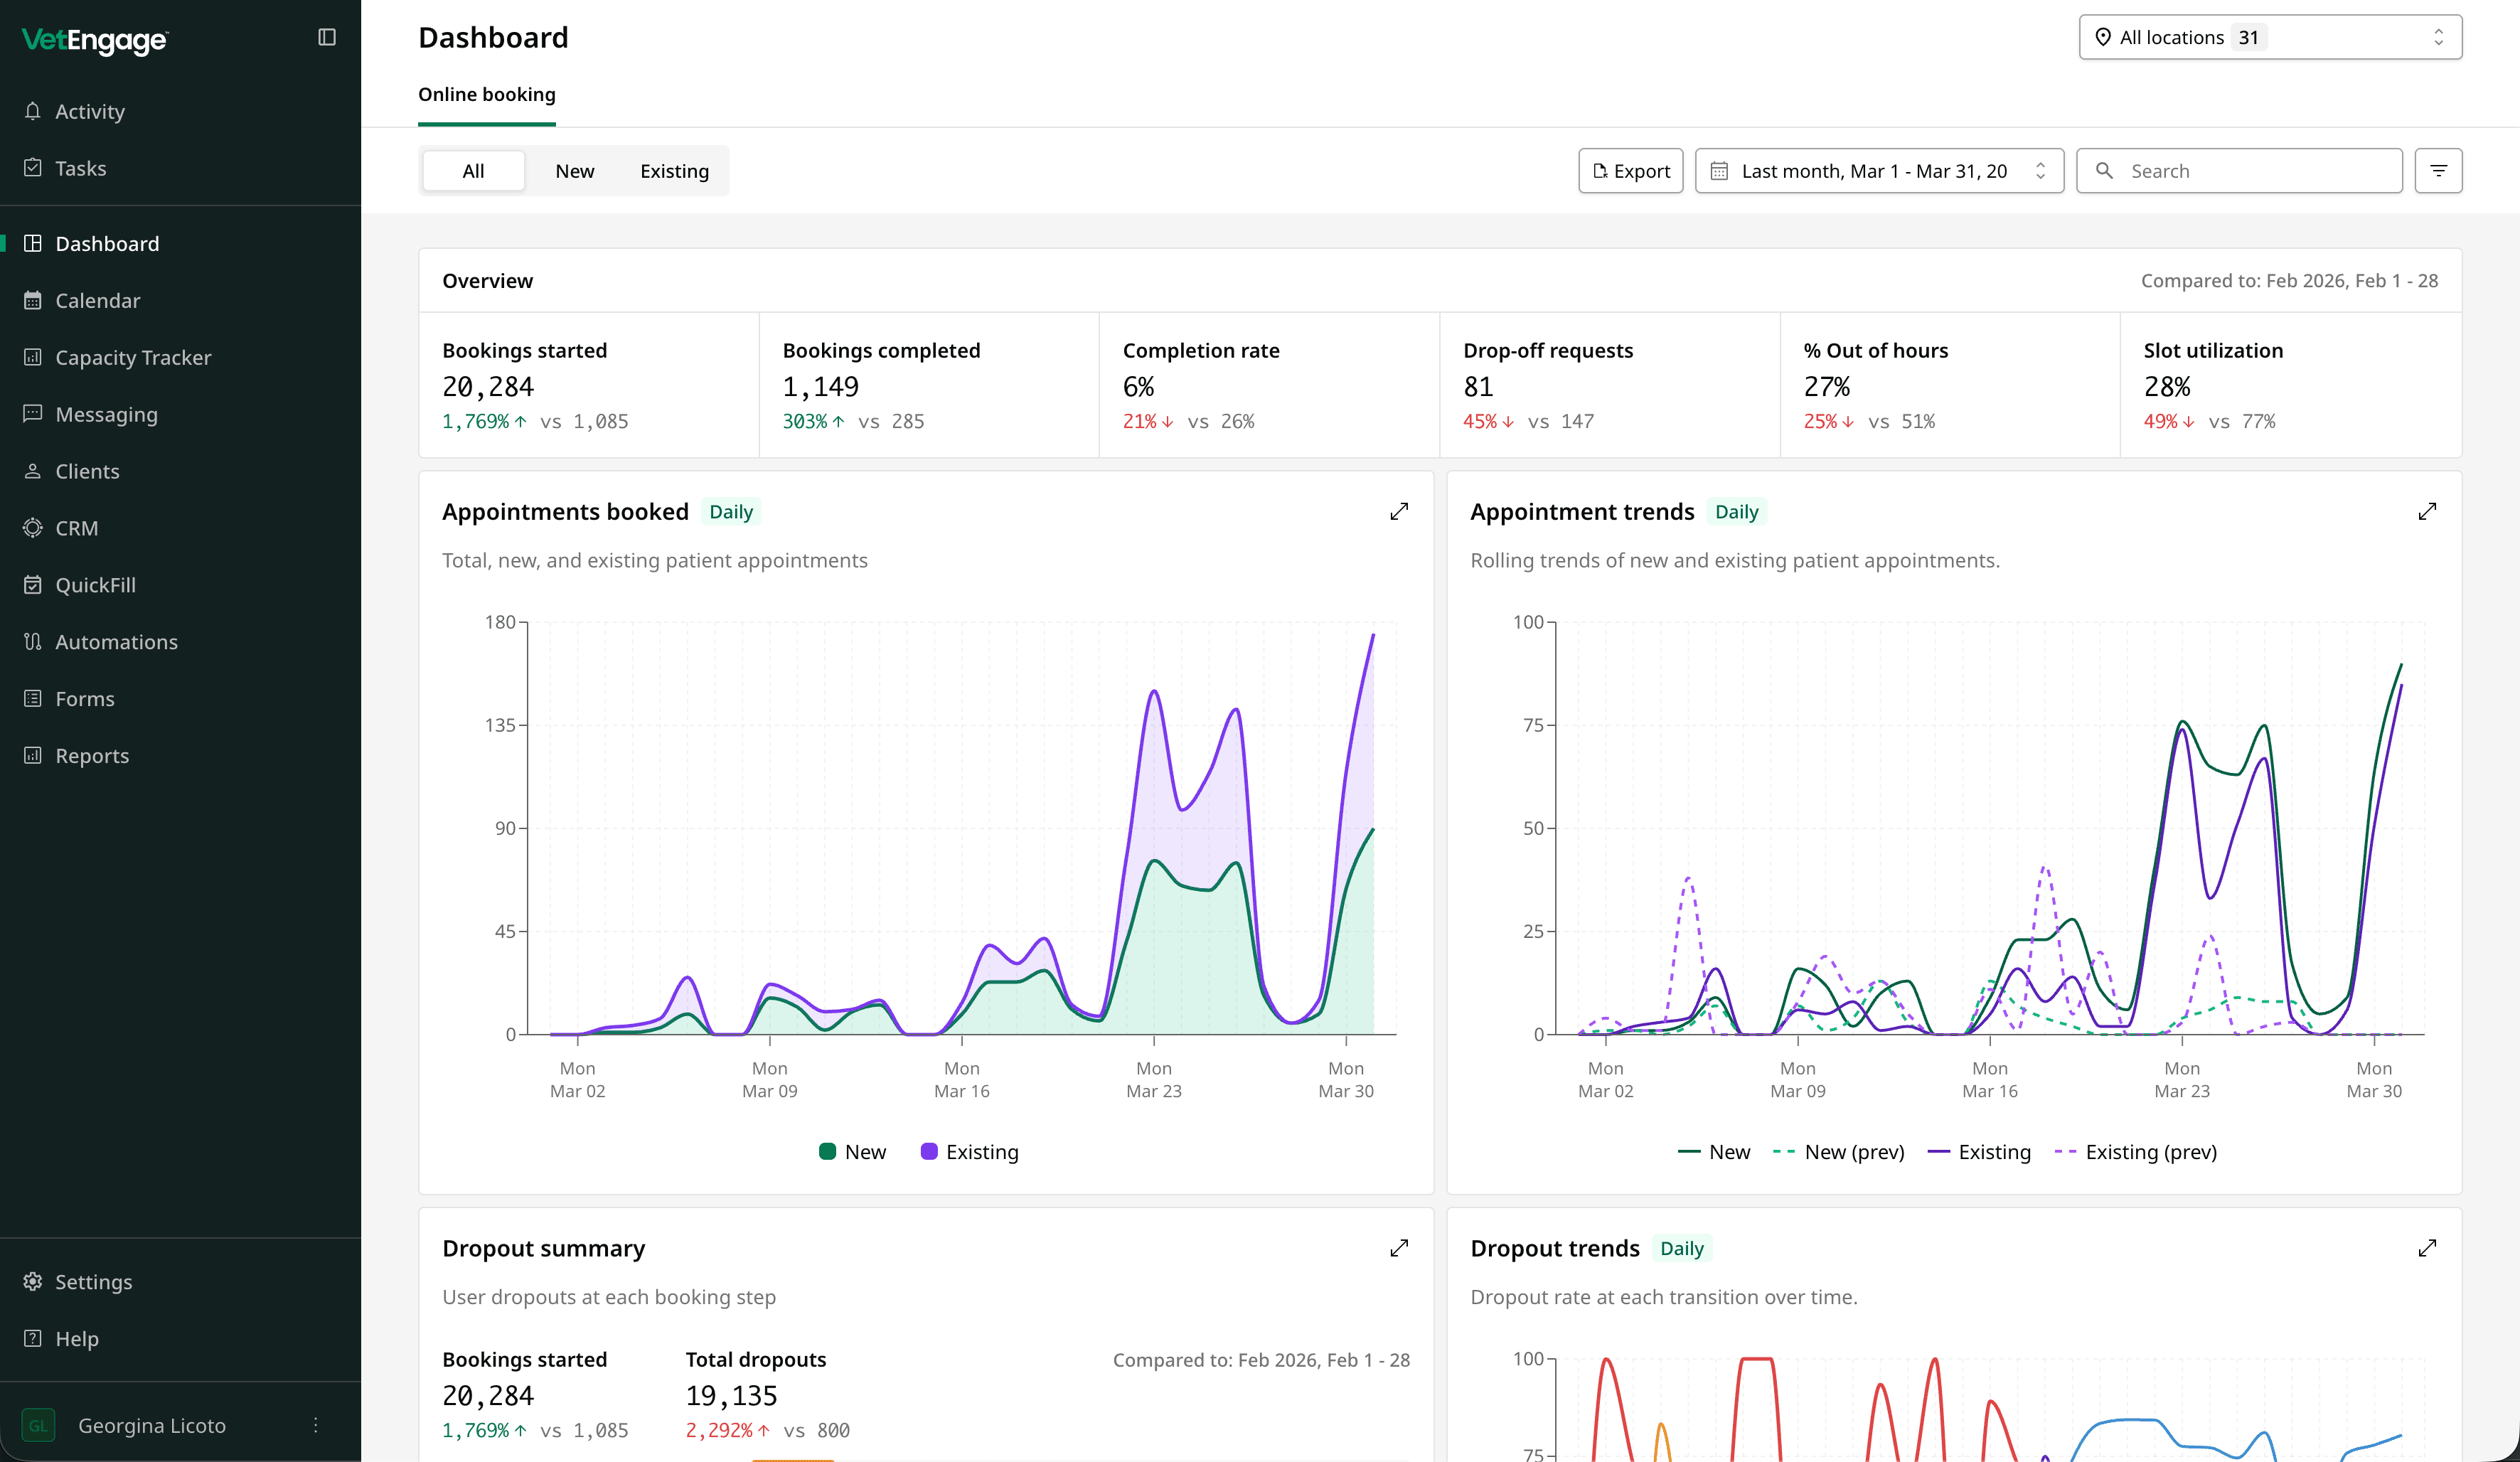Click the Calendar sidebar icon
This screenshot has width=2520, height=1462.
(x=33, y=300)
